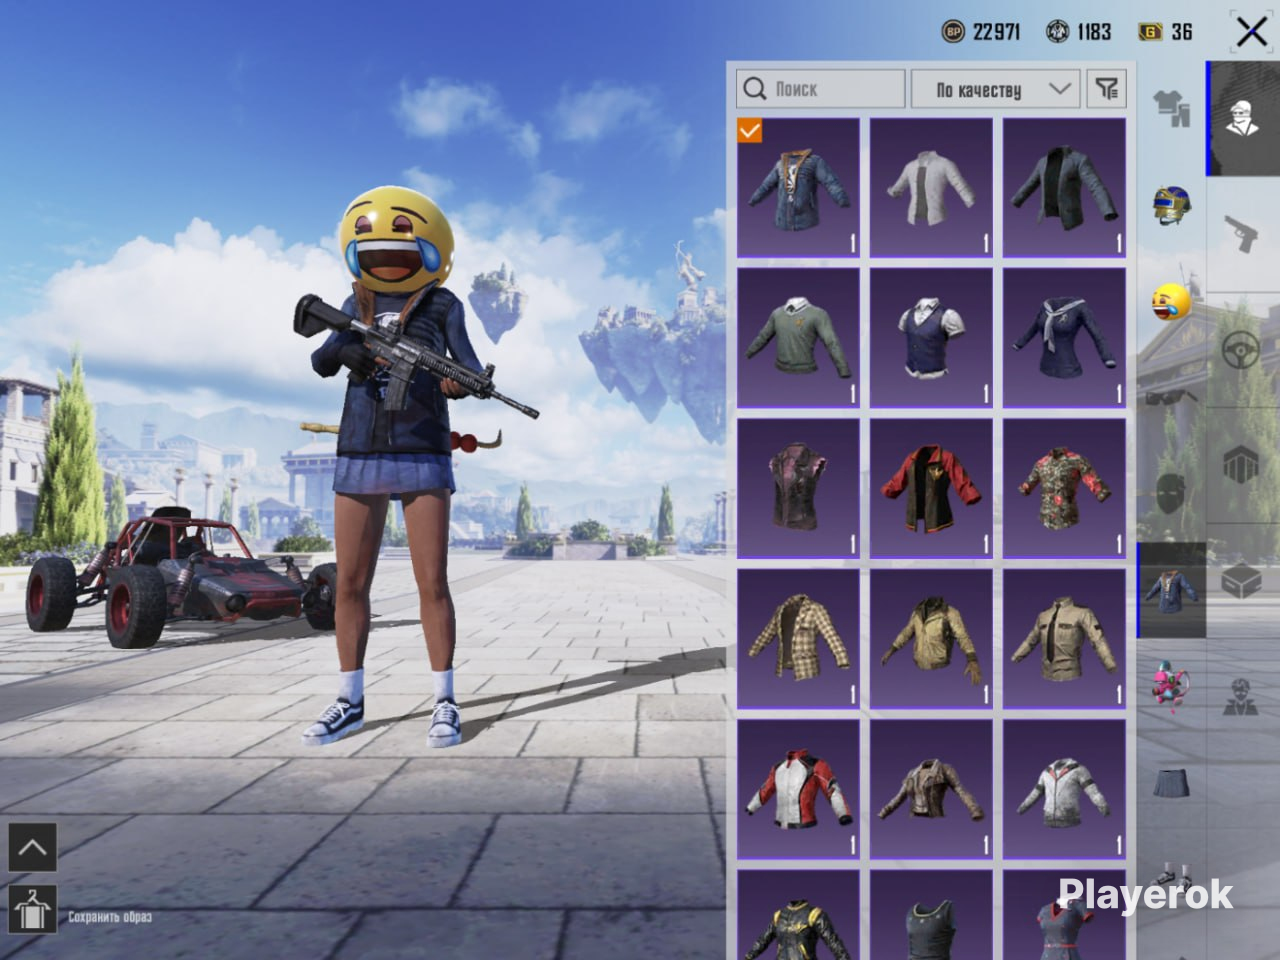This screenshot has height=960, width=1280.
Task: Click the 22971 BP balance value
Action: tap(996, 32)
